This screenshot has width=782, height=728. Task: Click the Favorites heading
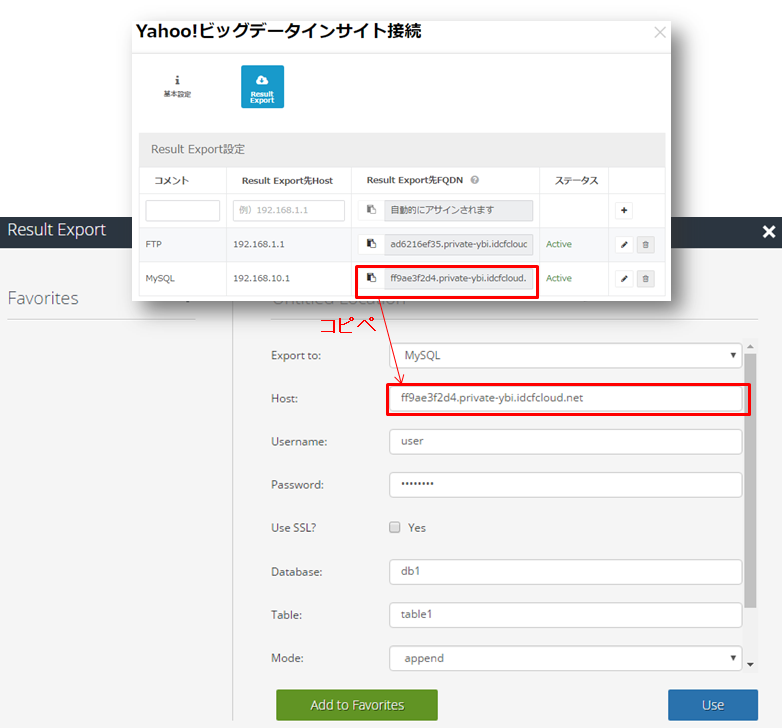[x=43, y=298]
